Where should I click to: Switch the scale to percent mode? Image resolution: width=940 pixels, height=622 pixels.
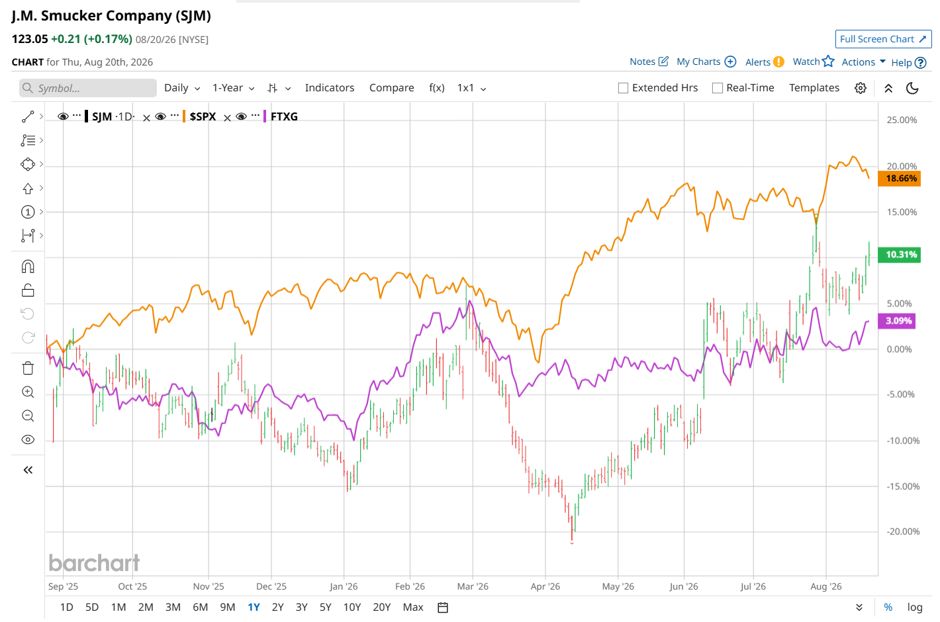(x=888, y=608)
